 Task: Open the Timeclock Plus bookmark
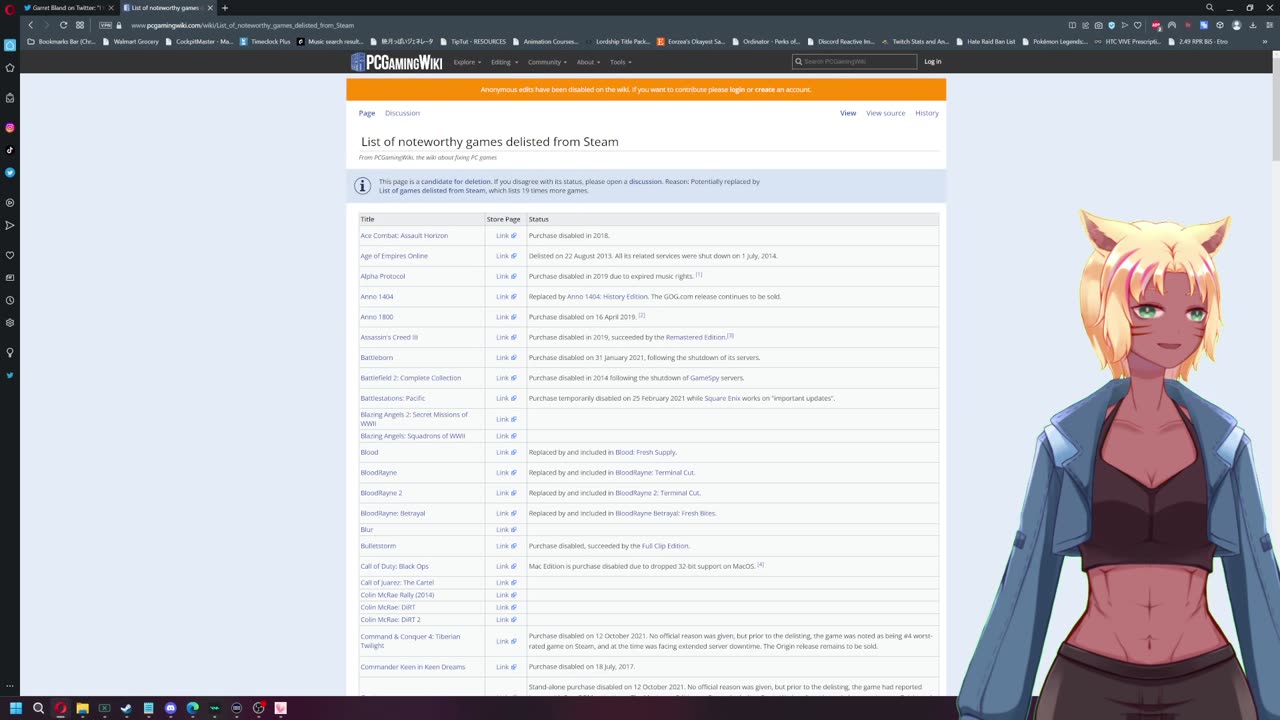[x=265, y=42]
